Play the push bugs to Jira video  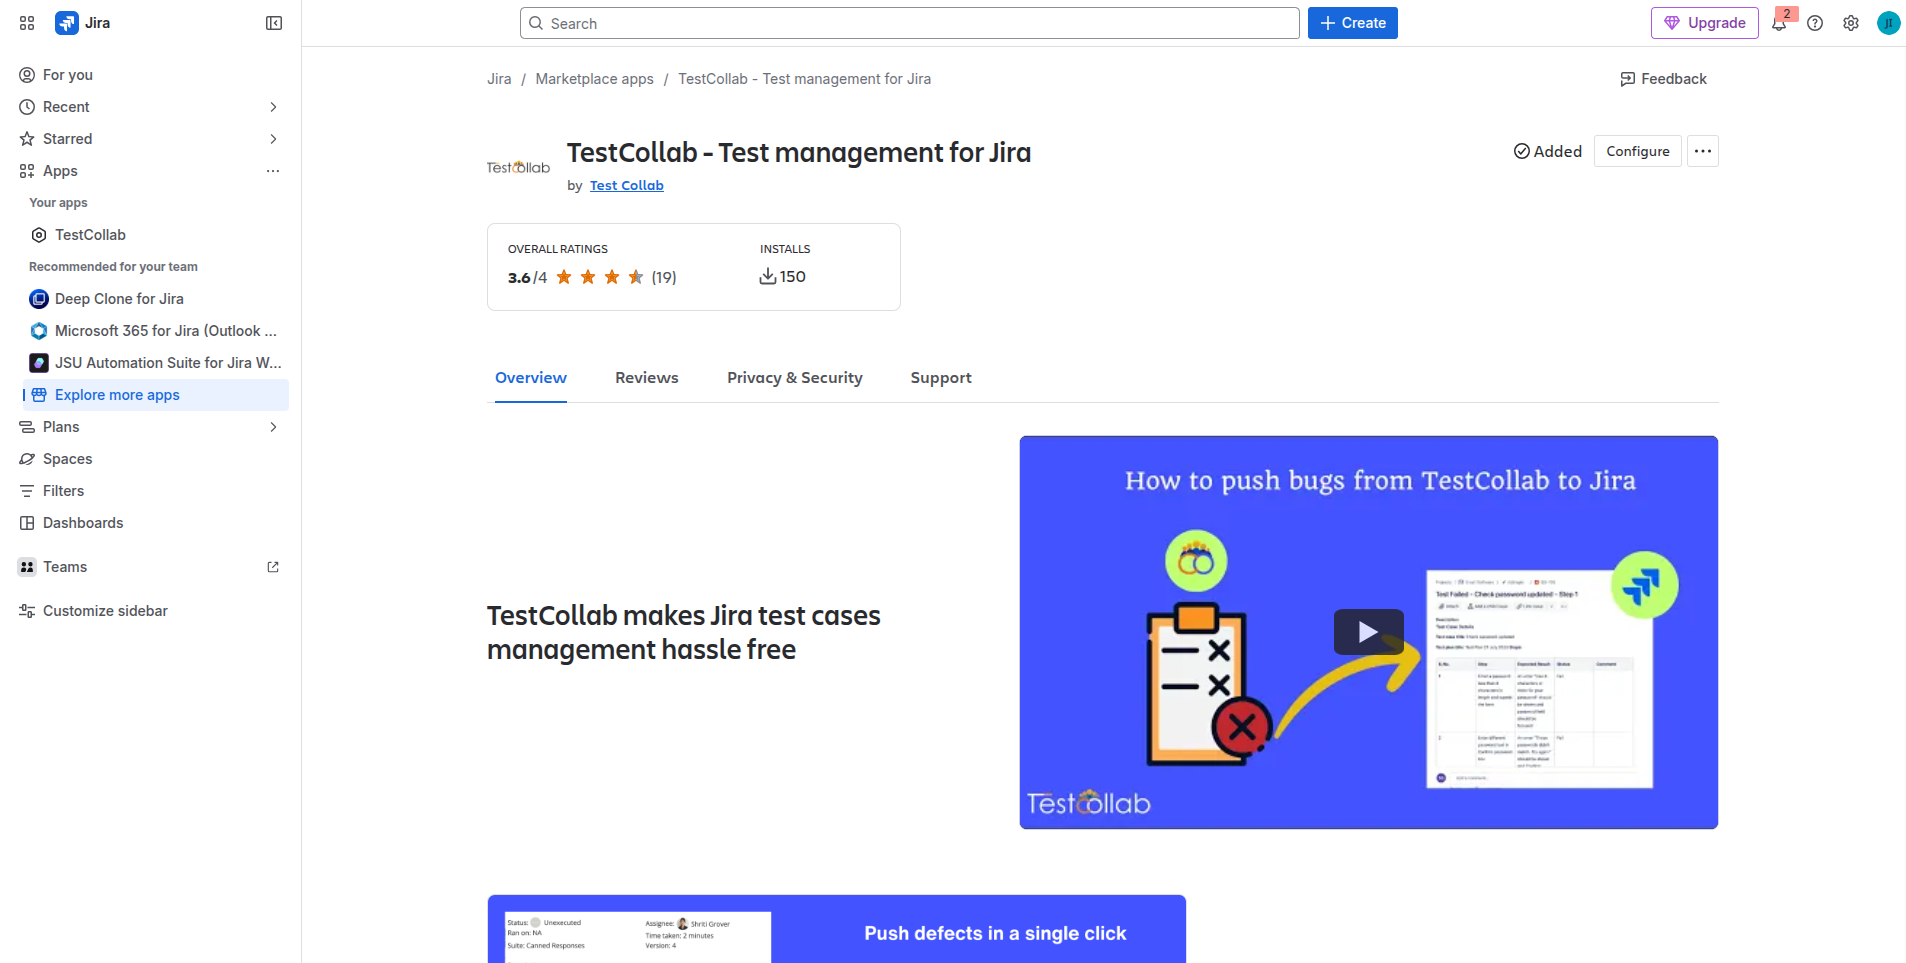[1369, 632]
